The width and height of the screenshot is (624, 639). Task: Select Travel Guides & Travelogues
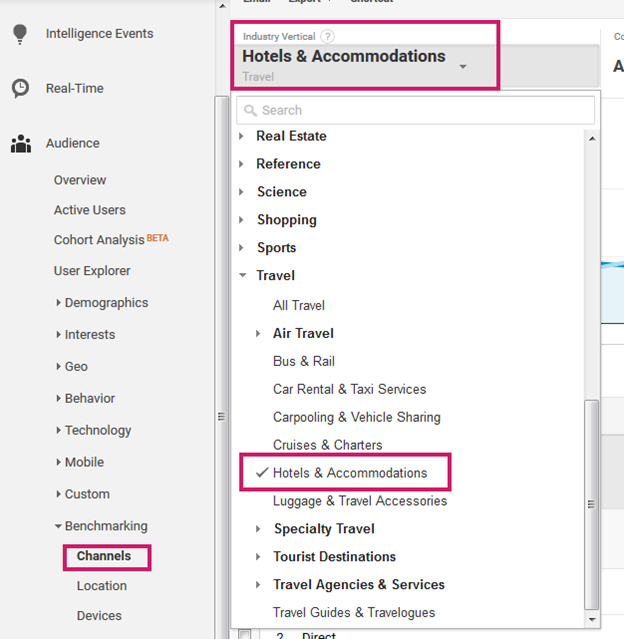point(354,613)
